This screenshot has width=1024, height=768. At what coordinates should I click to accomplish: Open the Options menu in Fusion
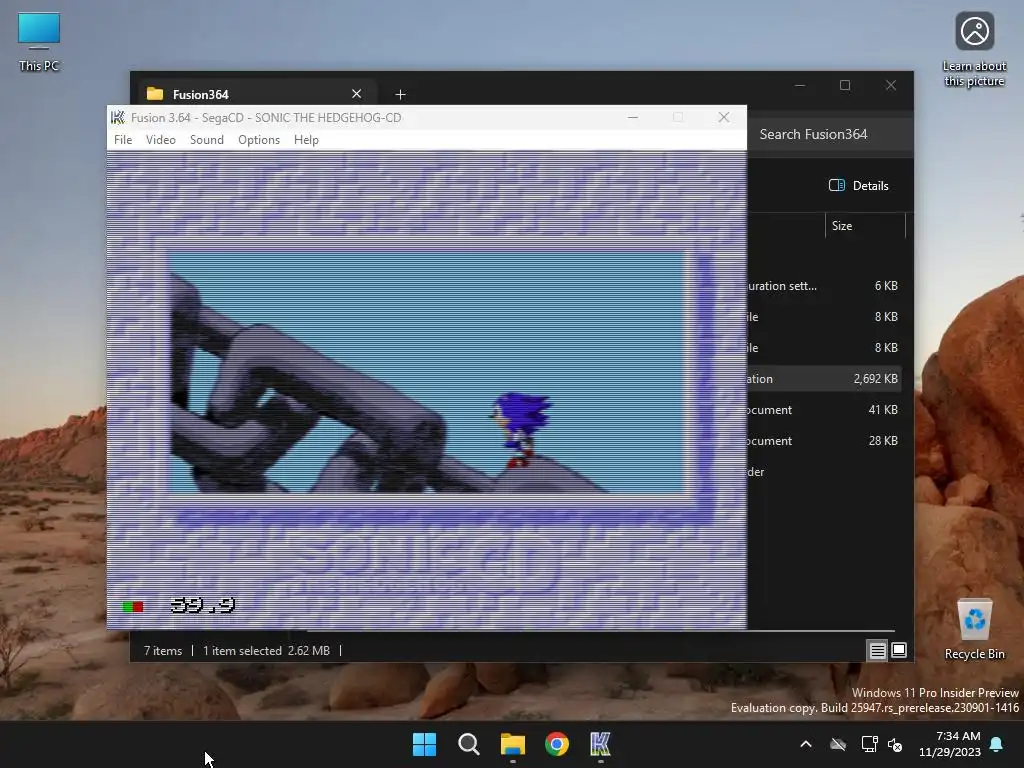[259, 140]
